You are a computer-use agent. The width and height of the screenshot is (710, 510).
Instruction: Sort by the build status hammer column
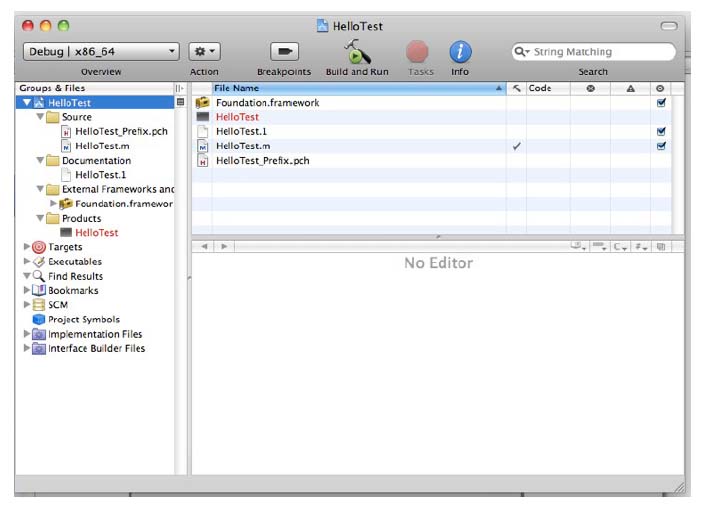click(516, 88)
